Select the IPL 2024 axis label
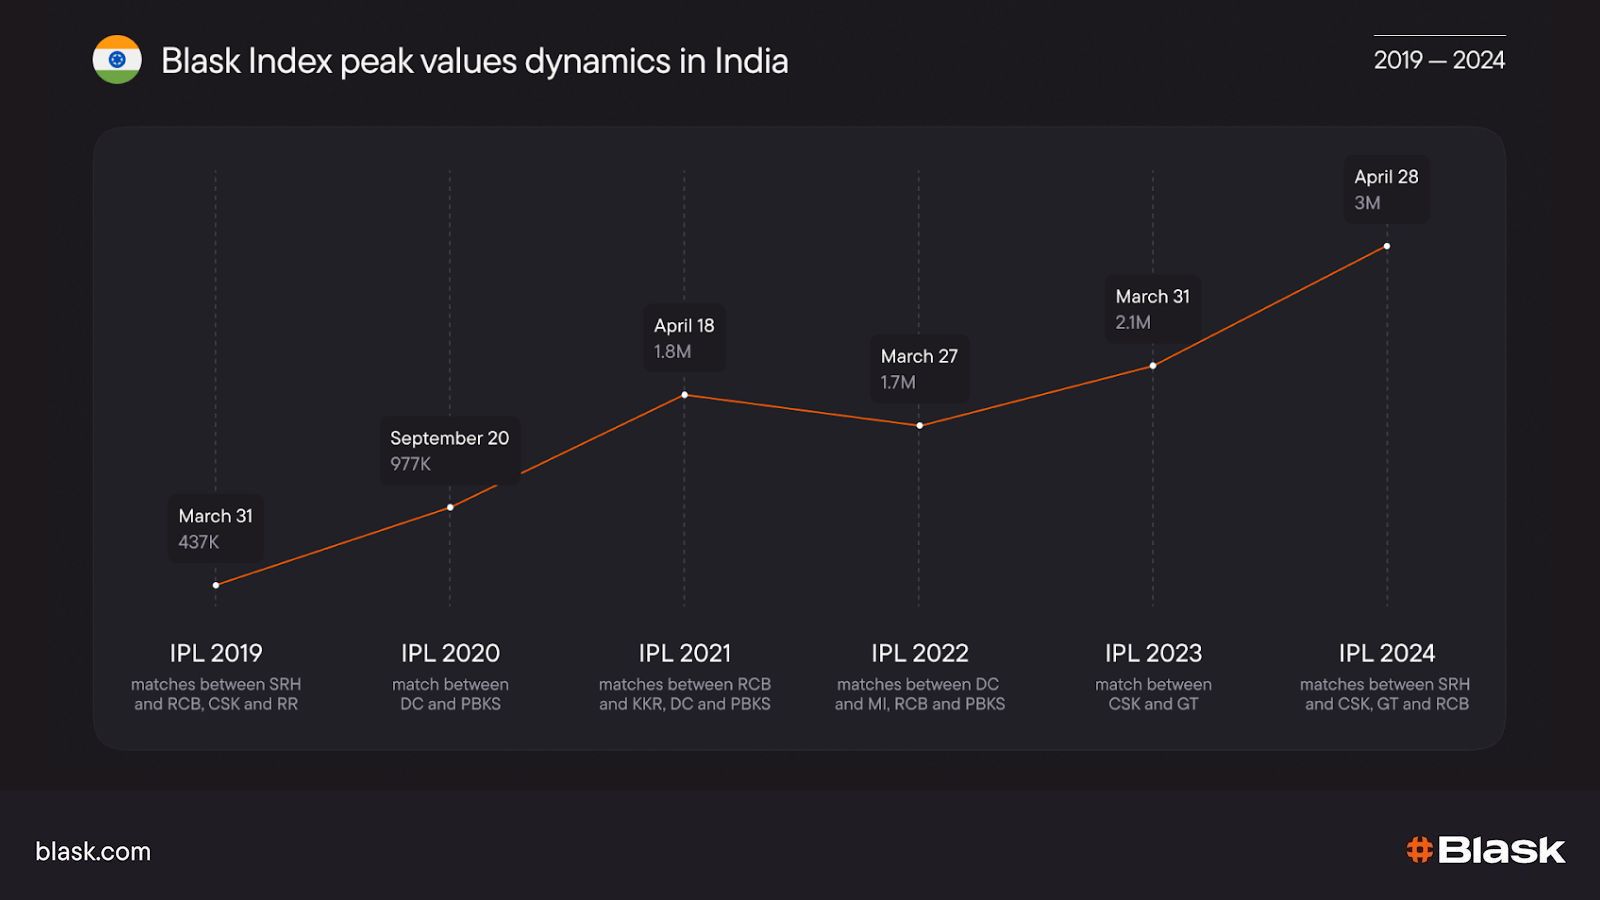 pyautogui.click(x=1387, y=653)
